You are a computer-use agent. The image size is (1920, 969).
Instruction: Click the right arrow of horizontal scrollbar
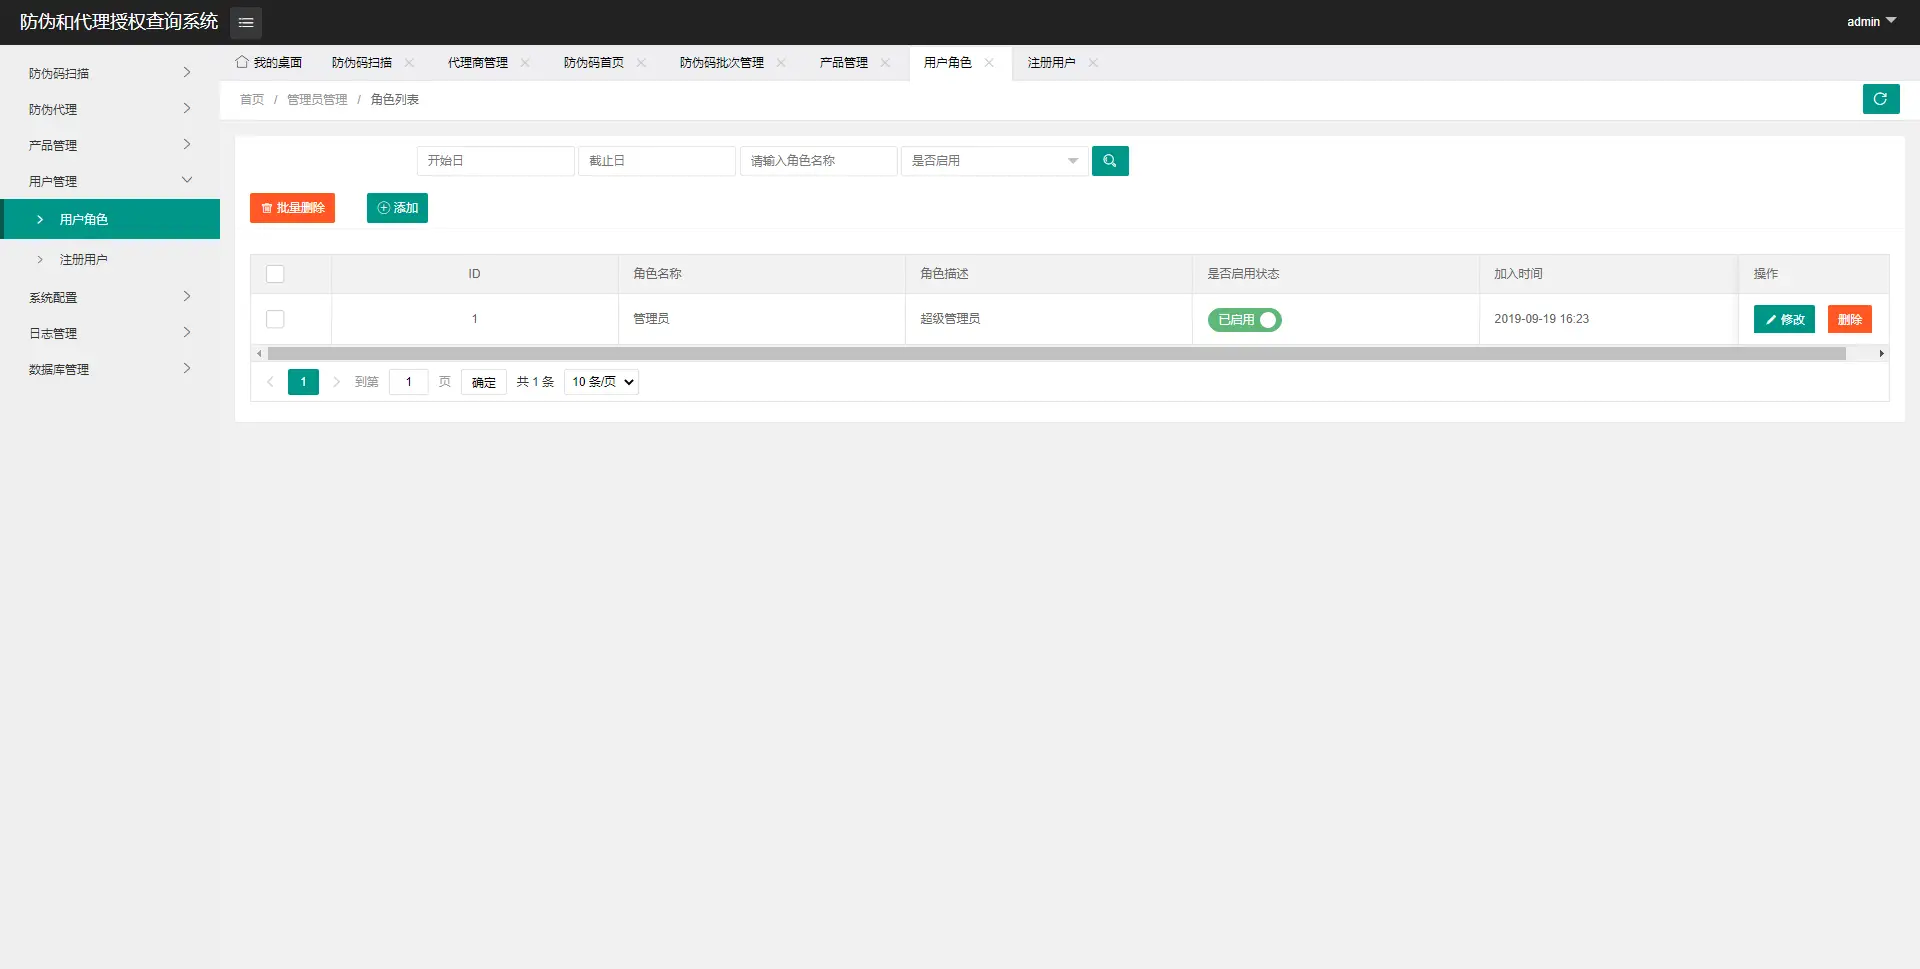(1881, 353)
